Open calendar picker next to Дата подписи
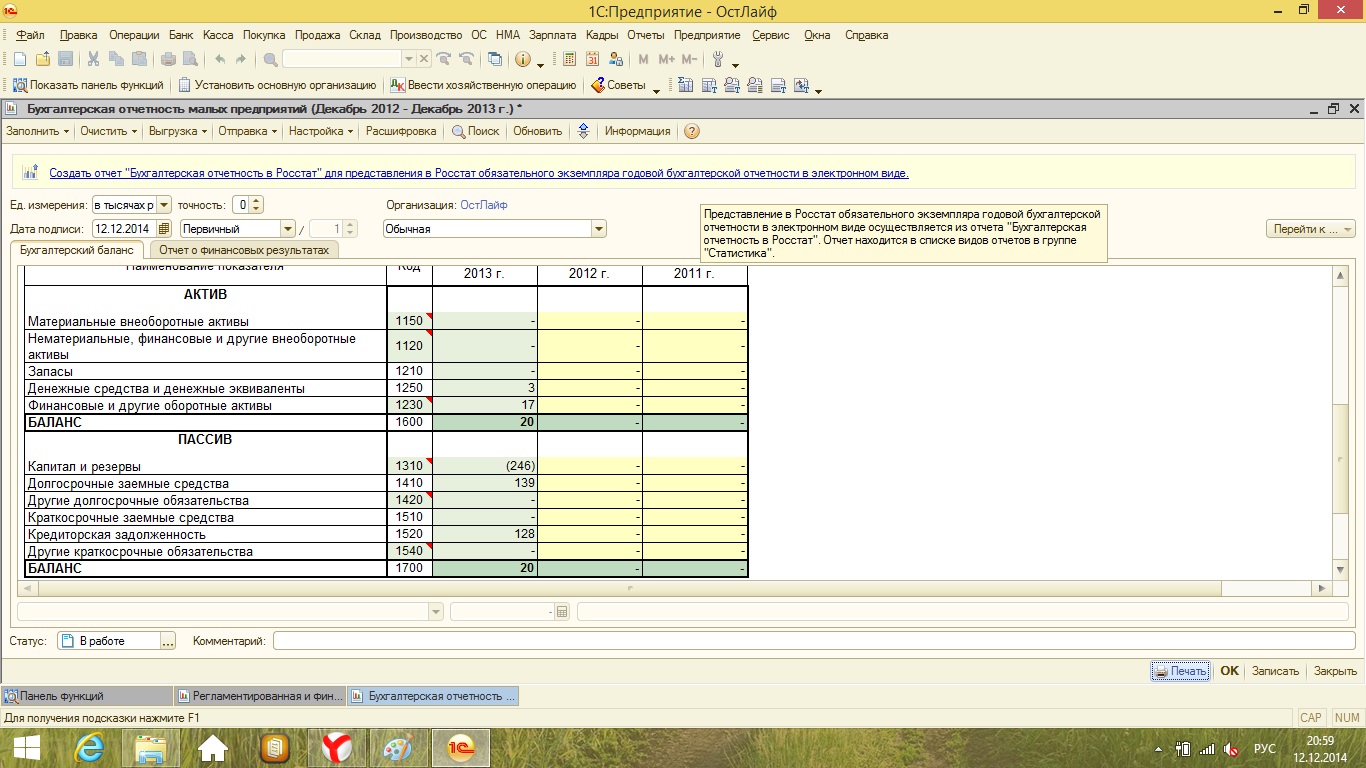This screenshot has height=768, width=1366. tap(165, 229)
